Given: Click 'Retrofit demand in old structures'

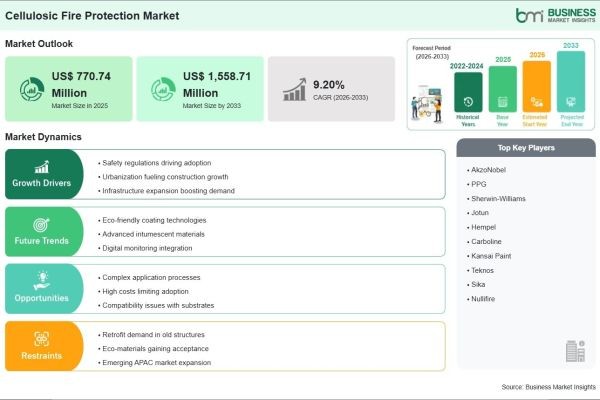Looking at the screenshot, I should (153, 335).
